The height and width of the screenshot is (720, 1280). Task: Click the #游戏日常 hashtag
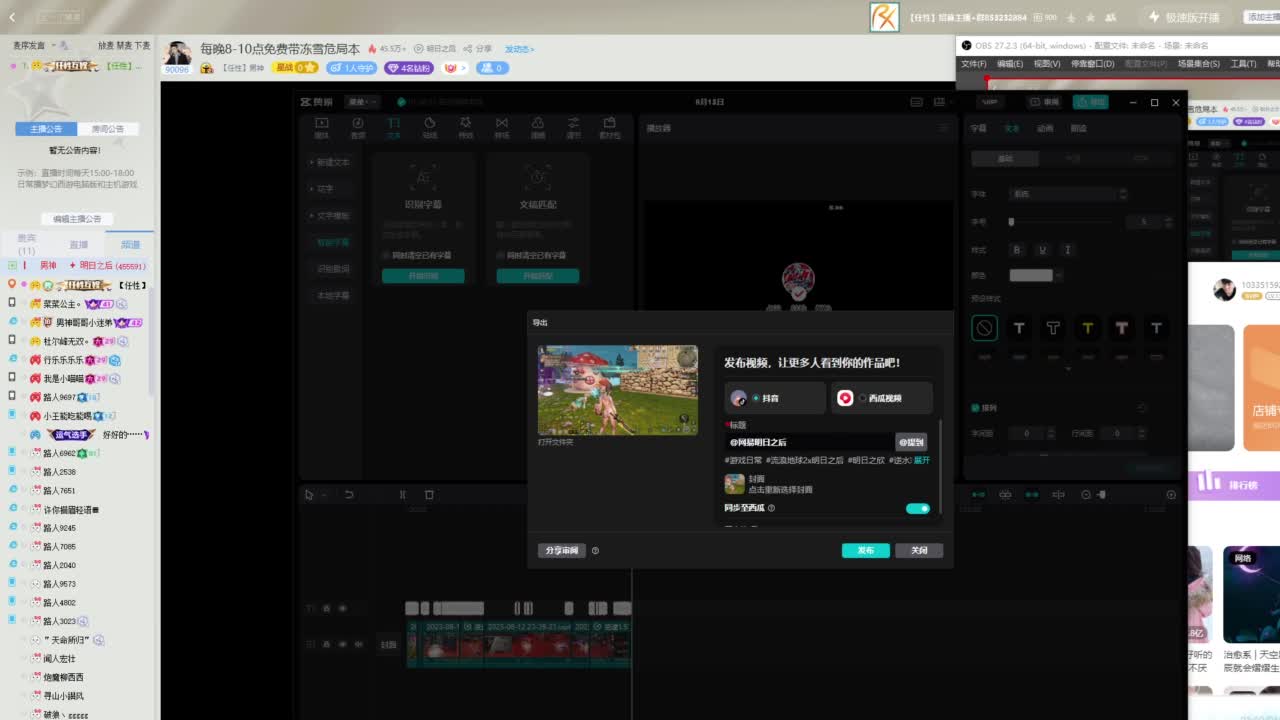743,460
